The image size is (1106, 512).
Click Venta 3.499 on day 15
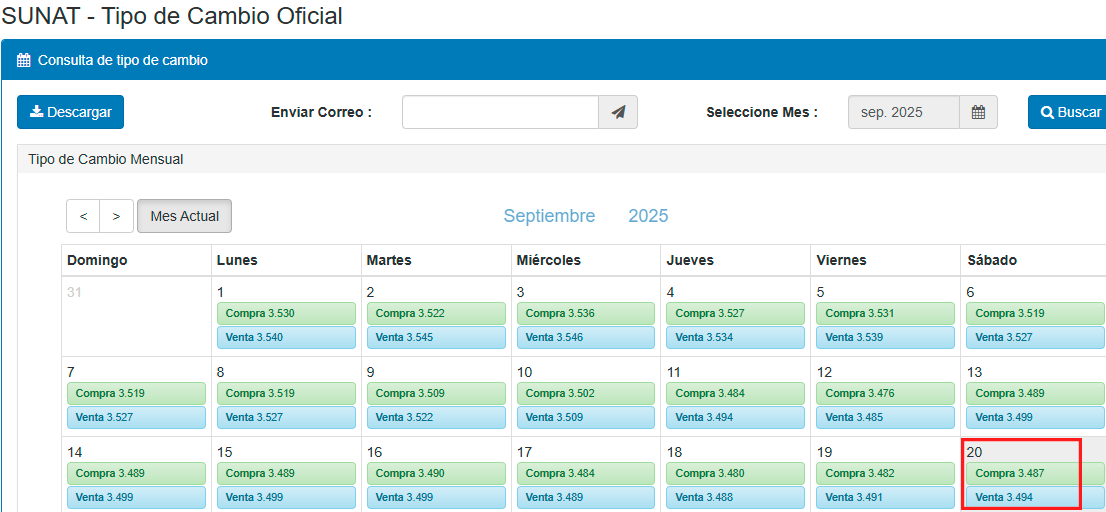point(286,498)
